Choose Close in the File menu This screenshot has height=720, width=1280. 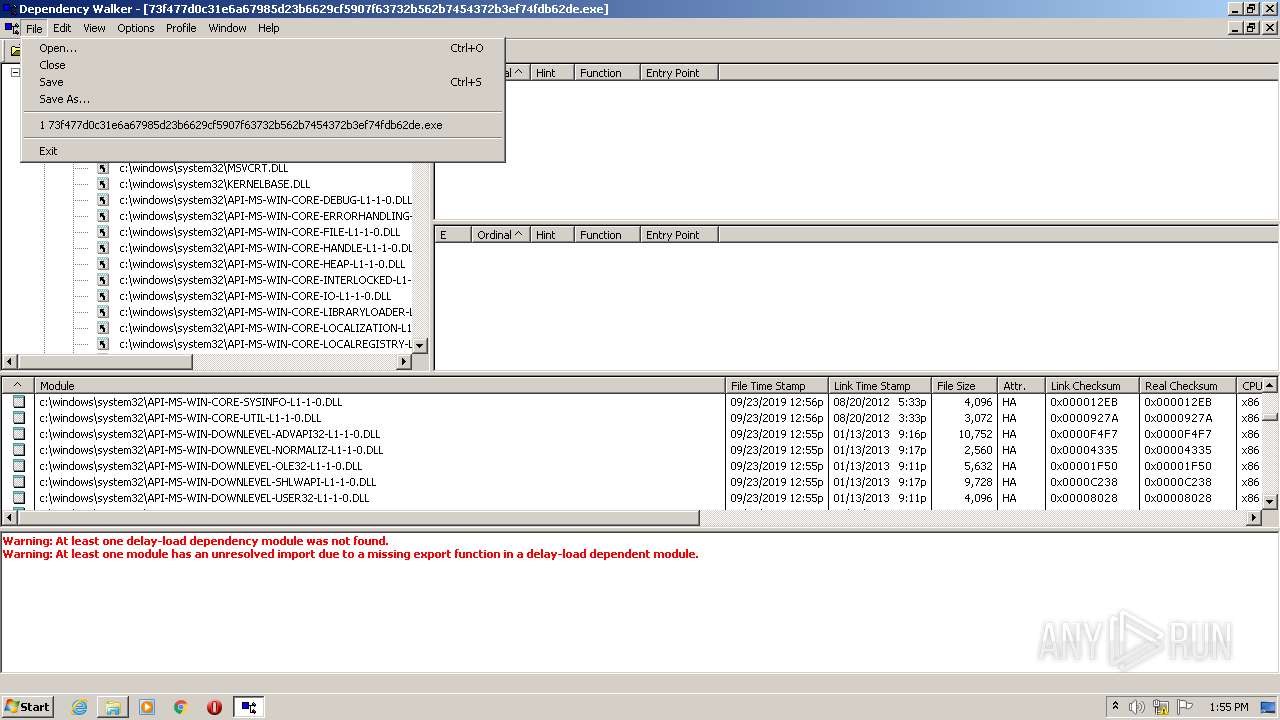click(263, 65)
